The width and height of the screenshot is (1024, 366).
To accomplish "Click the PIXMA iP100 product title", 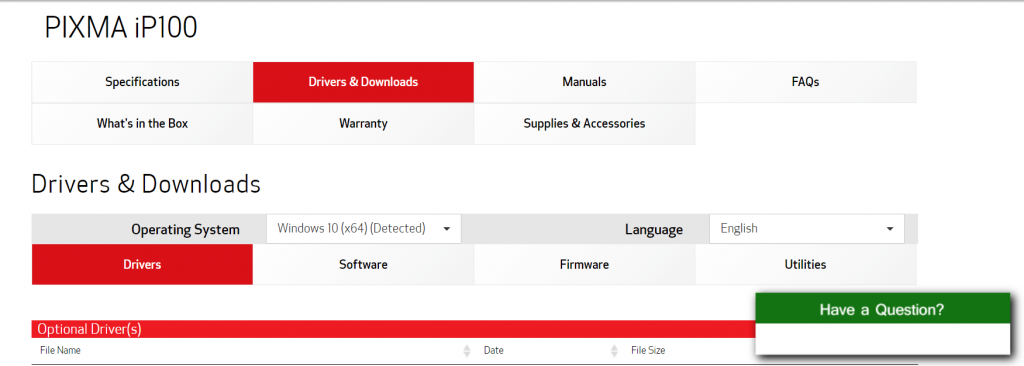I will click(121, 28).
